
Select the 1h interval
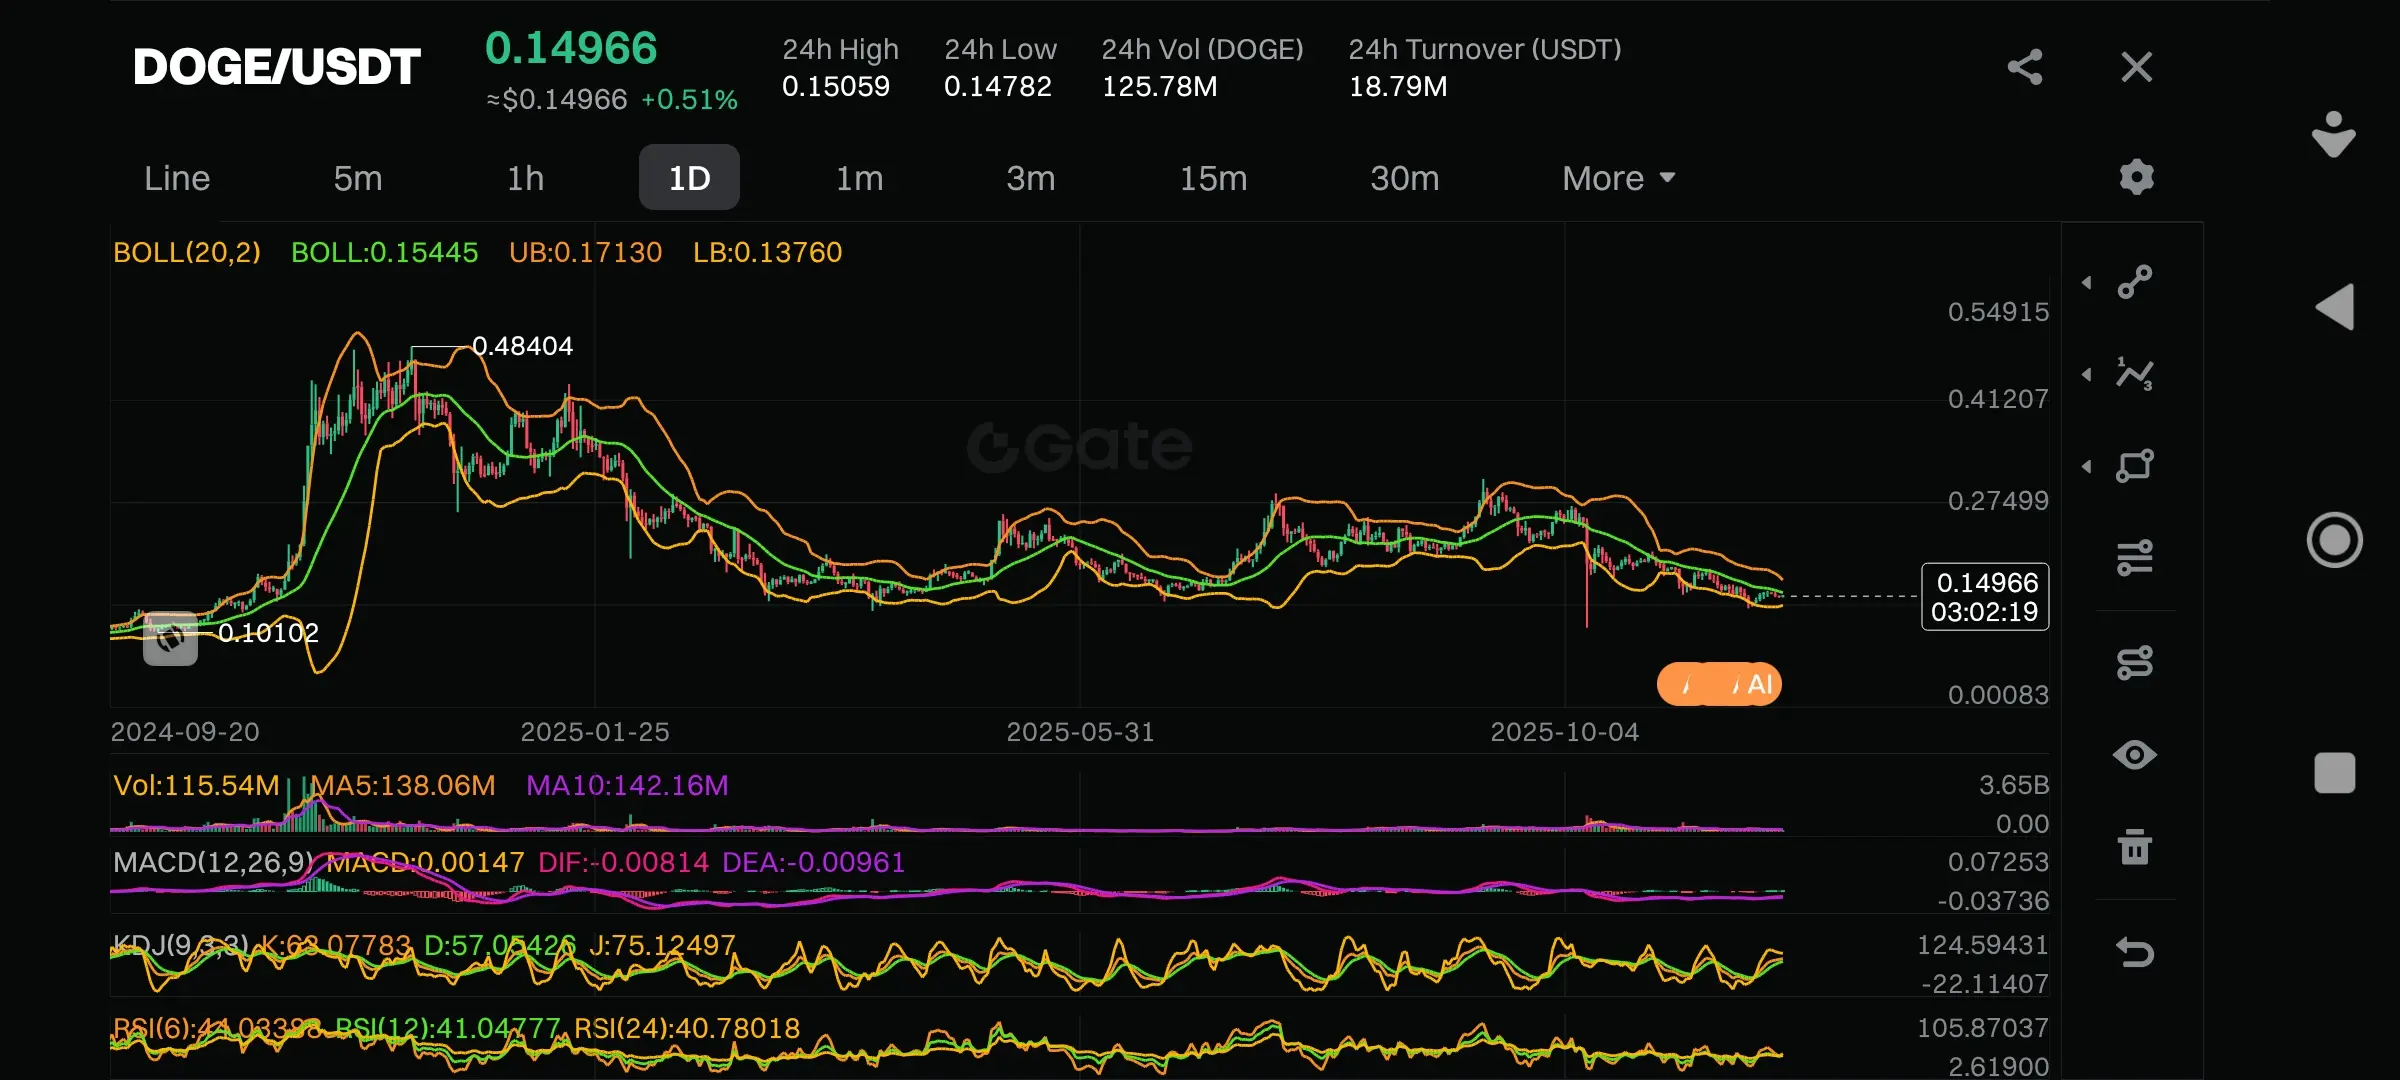(525, 178)
